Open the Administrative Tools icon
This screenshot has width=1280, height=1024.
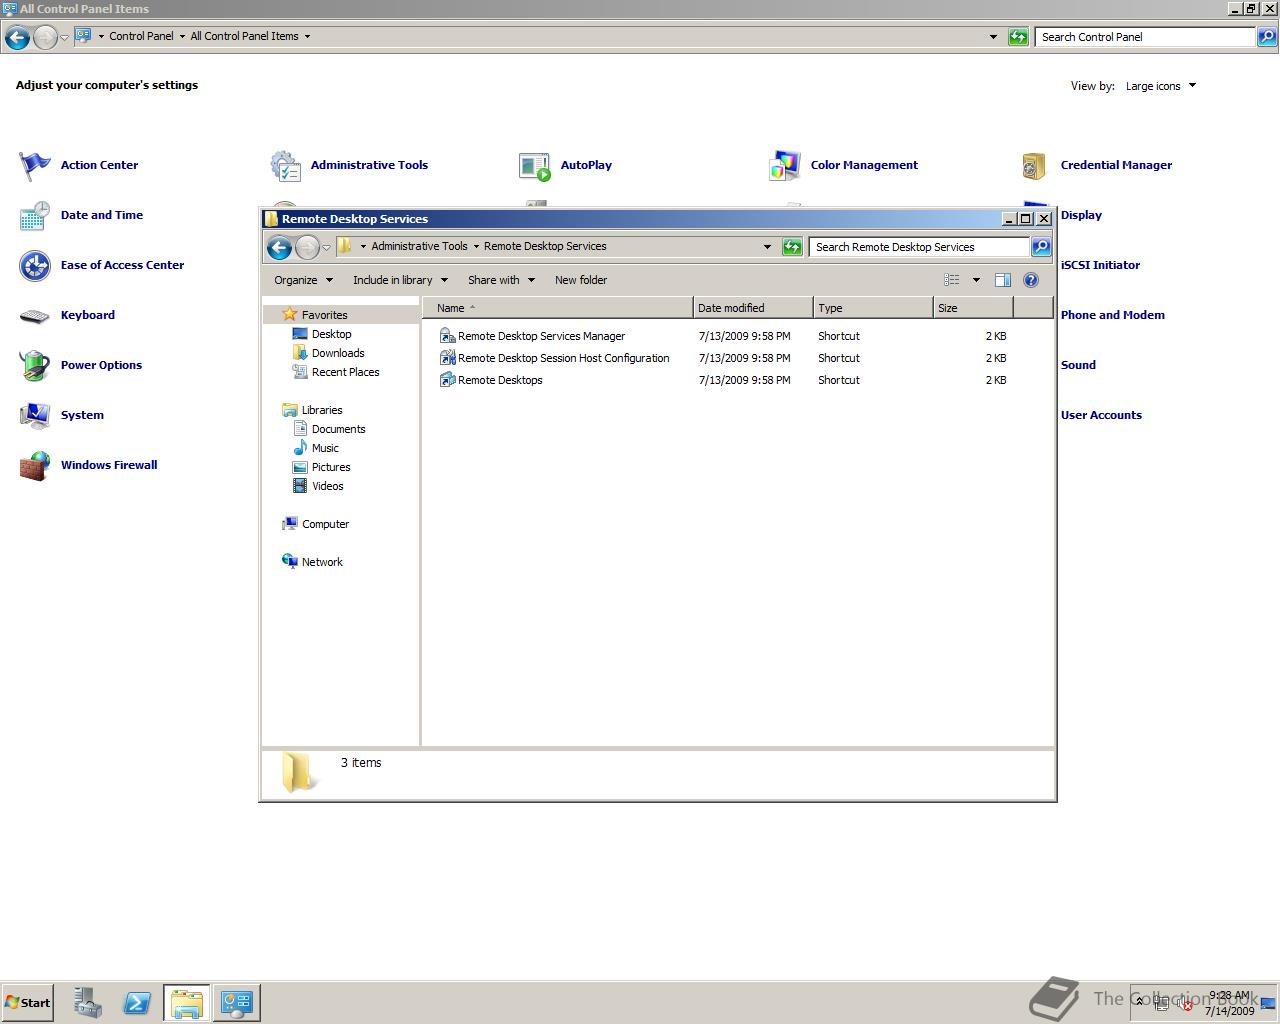coord(285,166)
